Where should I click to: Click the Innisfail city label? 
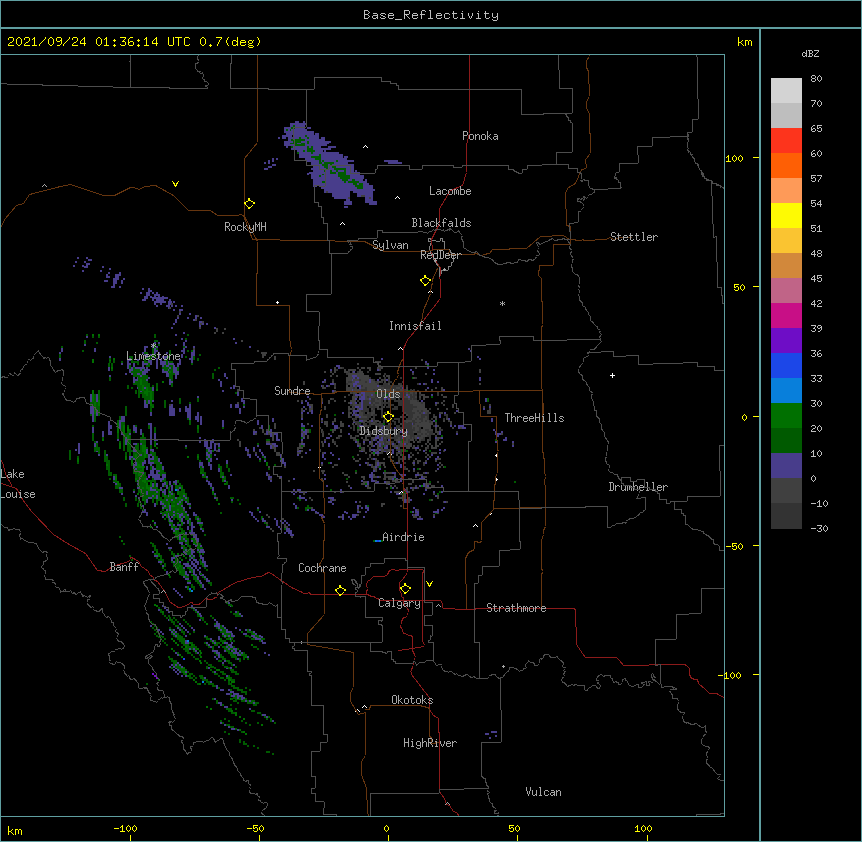click(415, 326)
